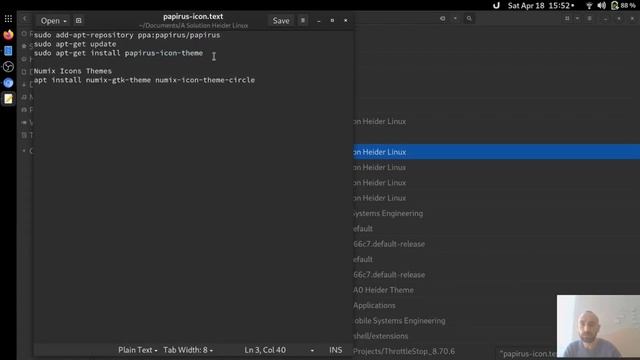640x360 pixels.
Task: Maximize the text editor window
Action: [x=332, y=20]
